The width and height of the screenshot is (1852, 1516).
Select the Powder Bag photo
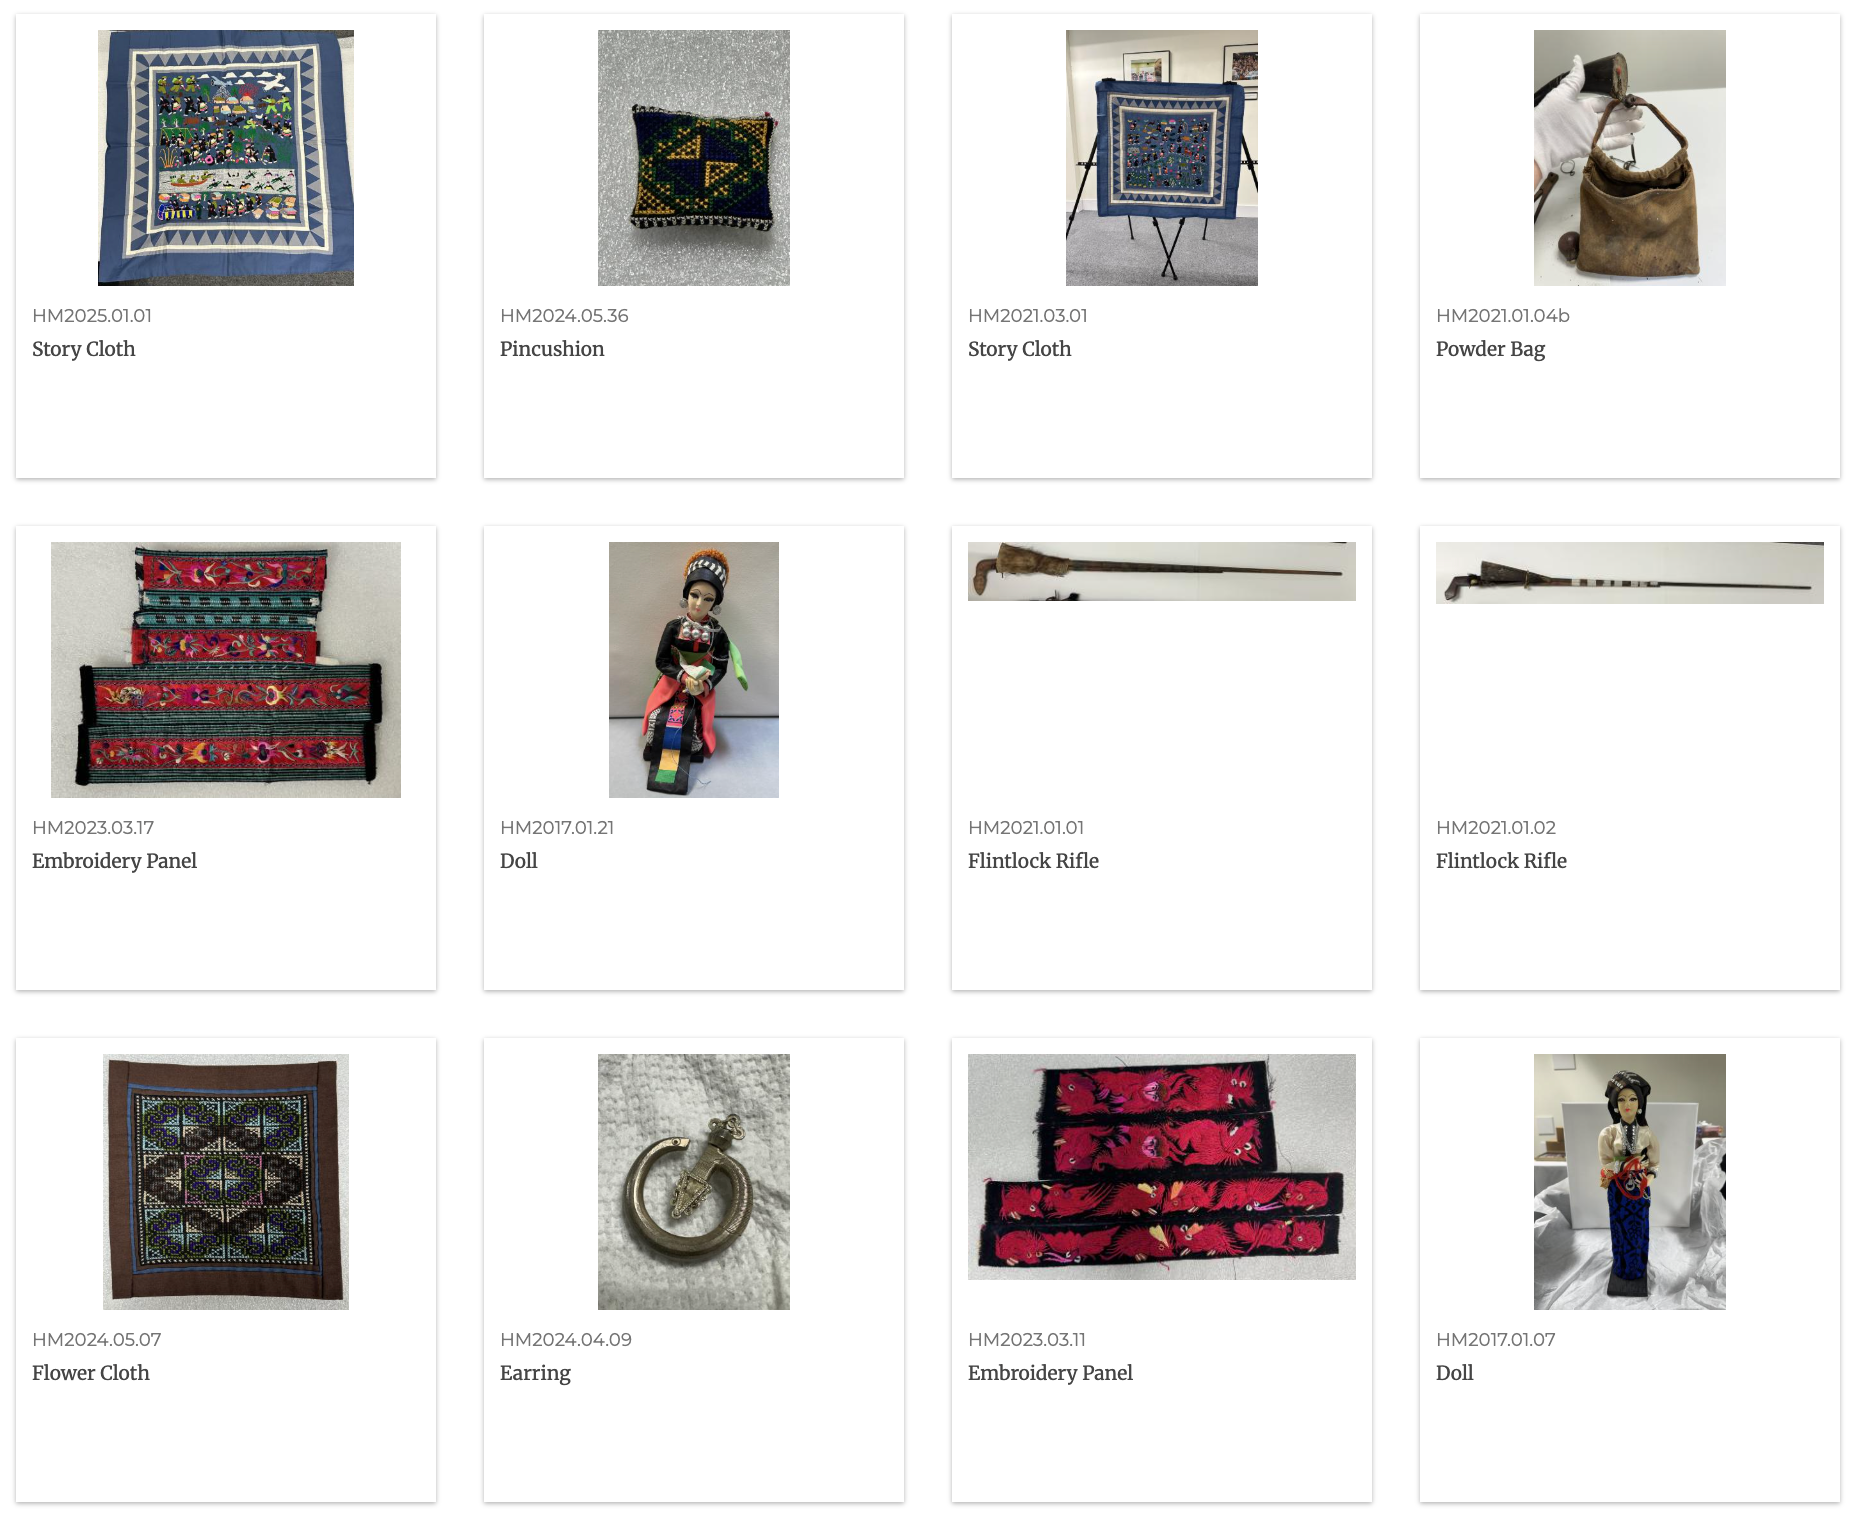pyautogui.click(x=1630, y=158)
